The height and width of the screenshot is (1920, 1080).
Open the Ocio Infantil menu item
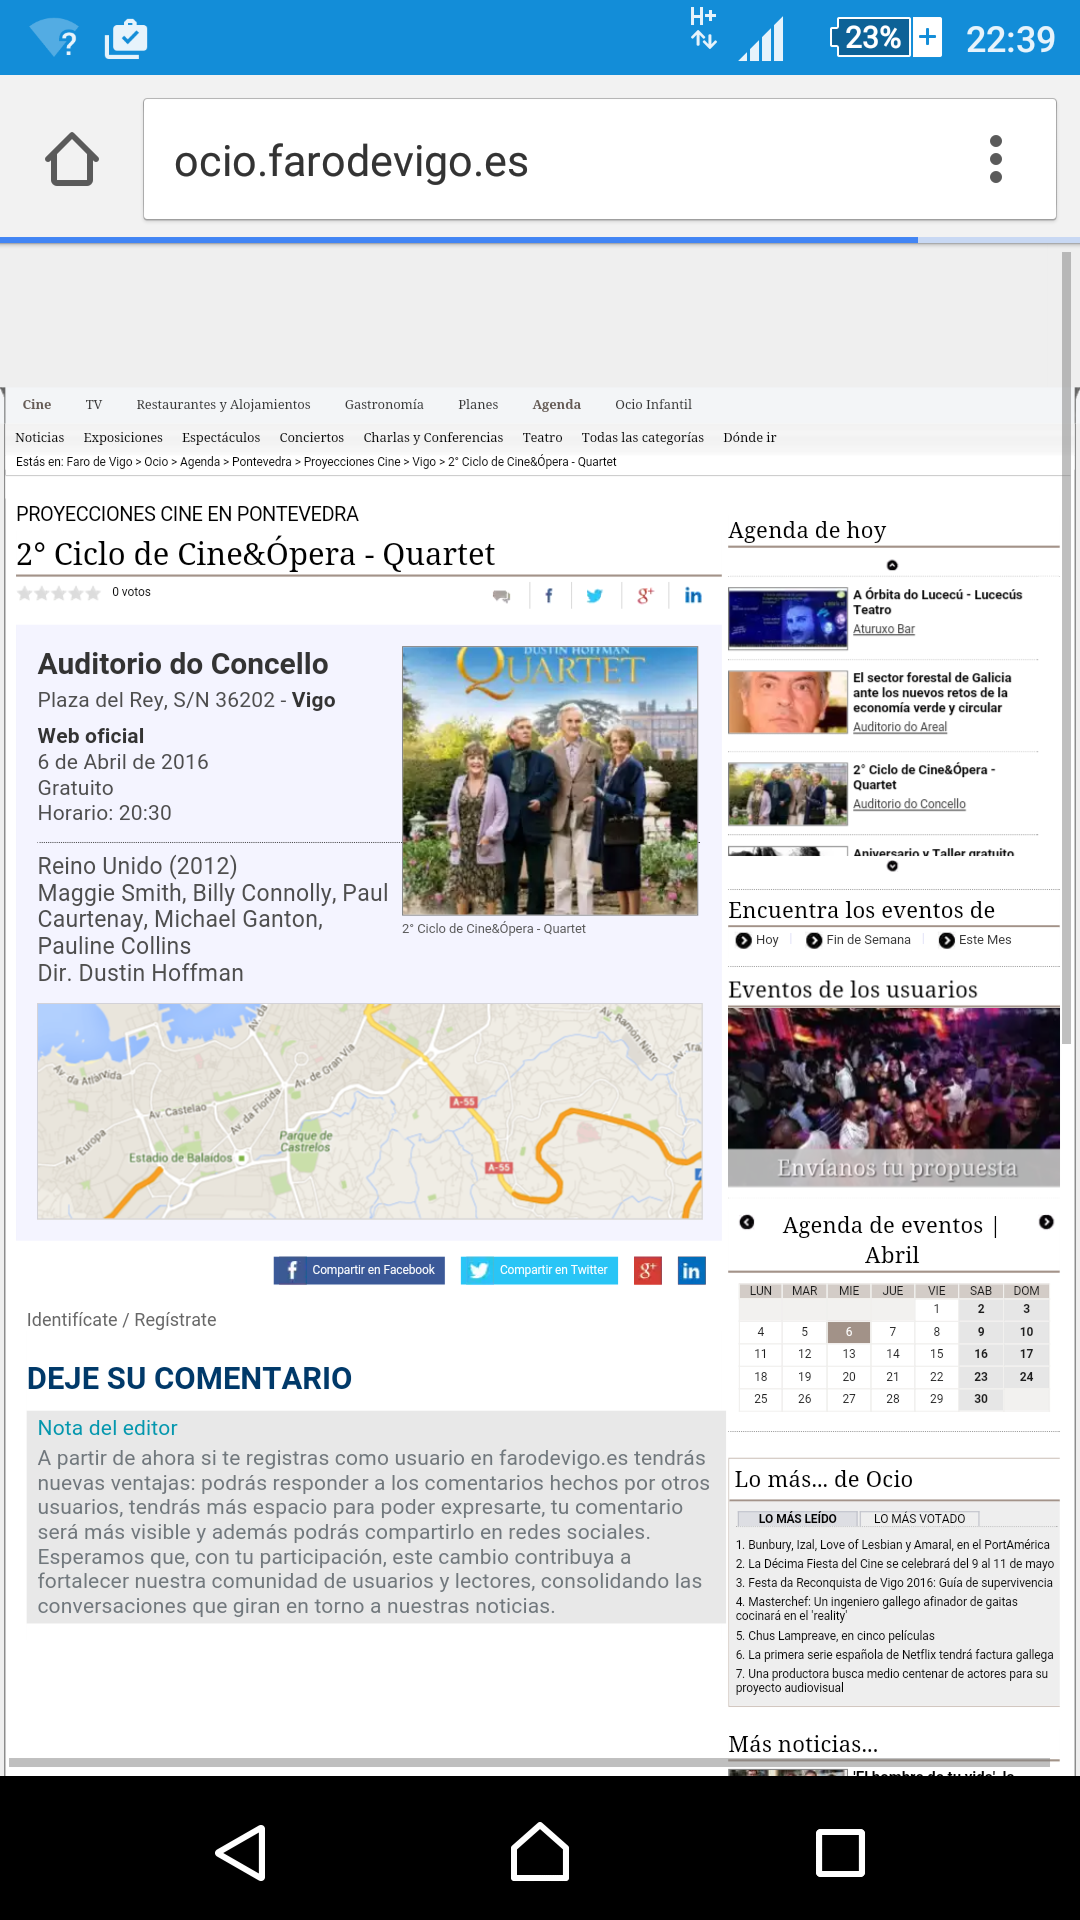point(653,405)
